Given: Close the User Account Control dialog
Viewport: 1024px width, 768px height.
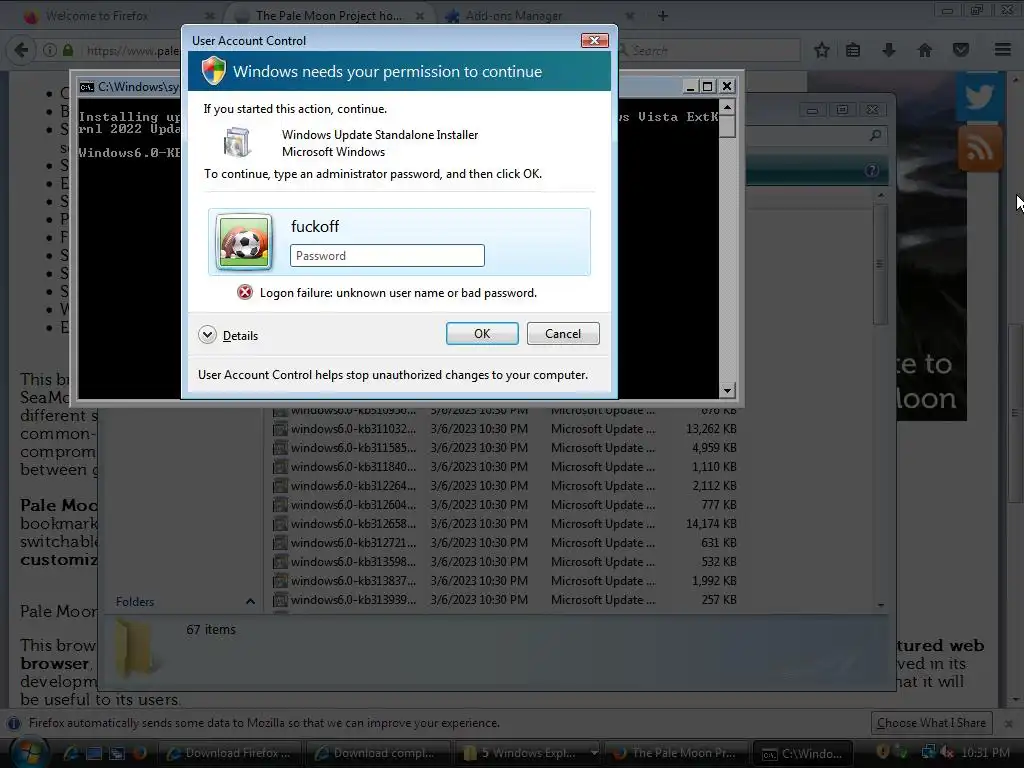Looking at the screenshot, I should [x=594, y=40].
